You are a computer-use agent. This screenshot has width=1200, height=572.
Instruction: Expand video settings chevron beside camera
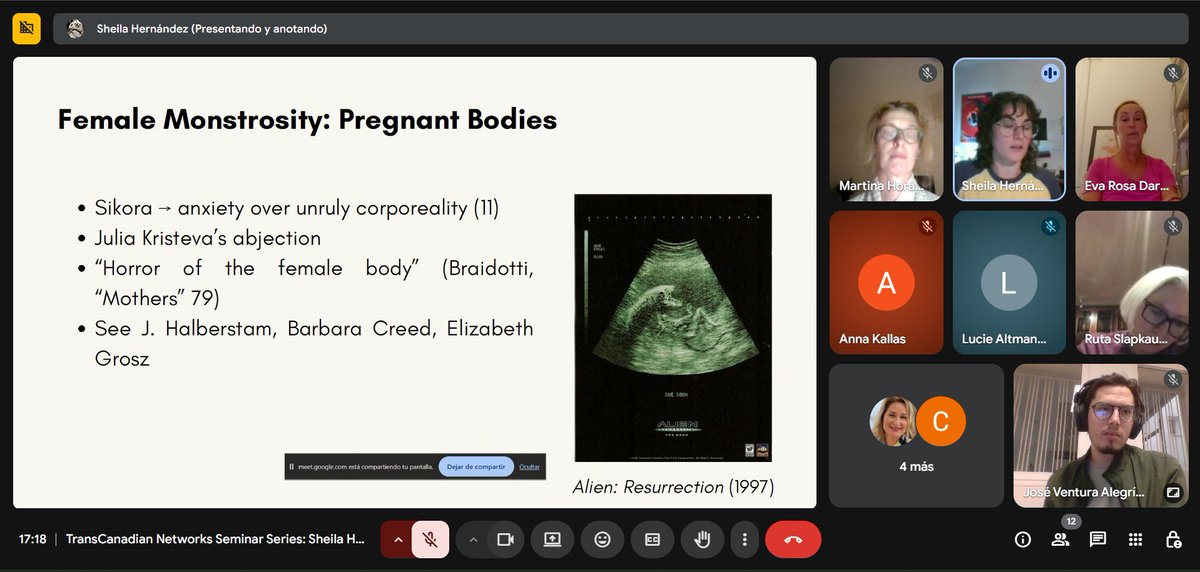click(x=473, y=539)
